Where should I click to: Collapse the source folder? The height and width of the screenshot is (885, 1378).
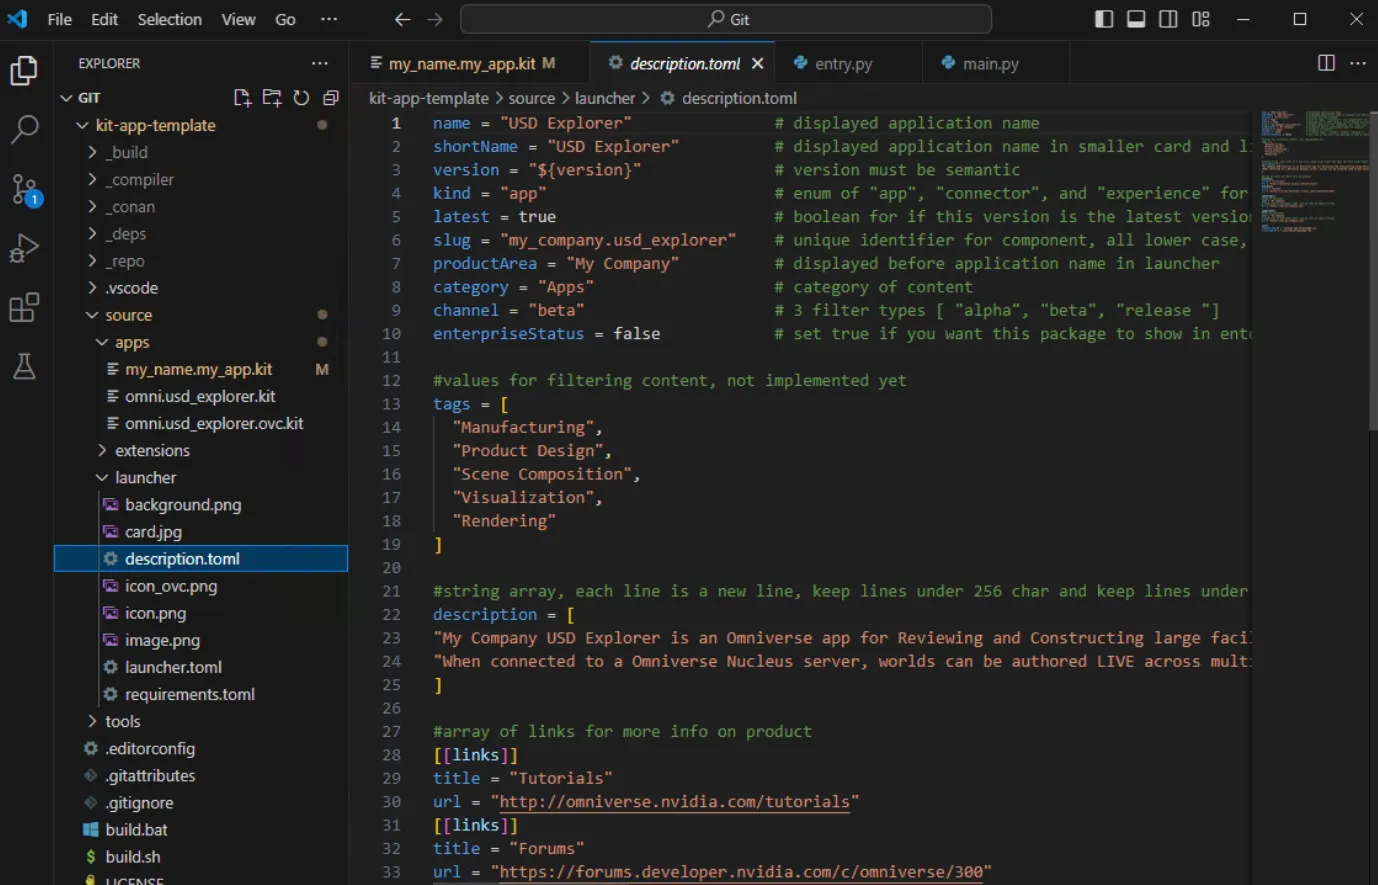pyautogui.click(x=128, y=315)
